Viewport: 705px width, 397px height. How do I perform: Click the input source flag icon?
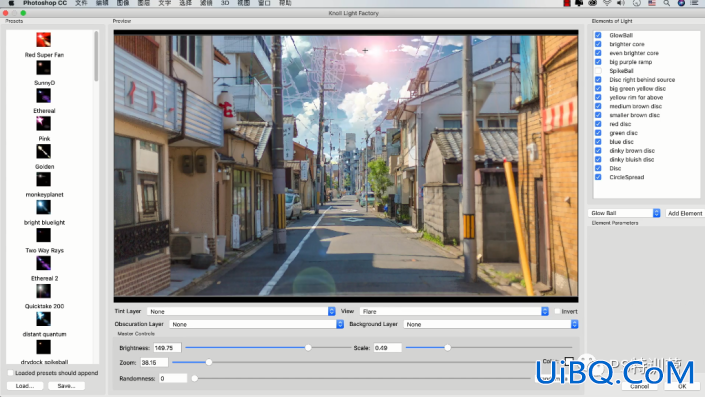click(x=651, y=3)
